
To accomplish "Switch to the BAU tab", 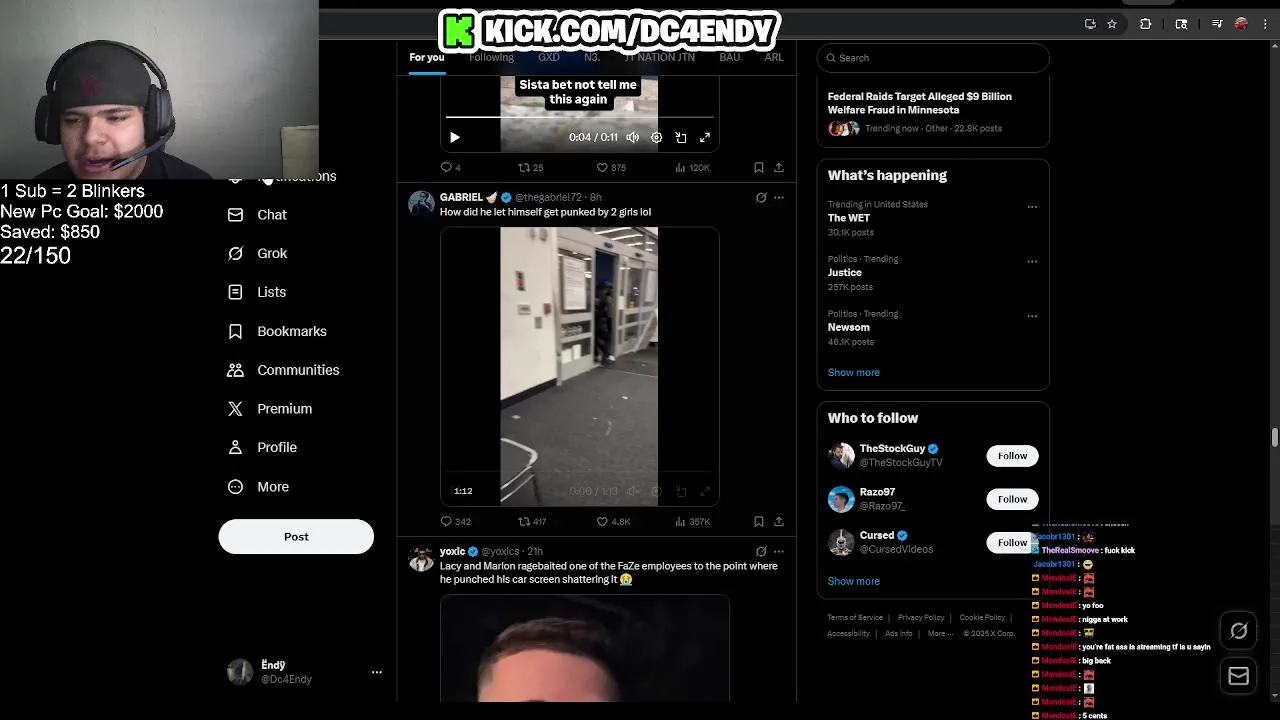I will [730, 57].
